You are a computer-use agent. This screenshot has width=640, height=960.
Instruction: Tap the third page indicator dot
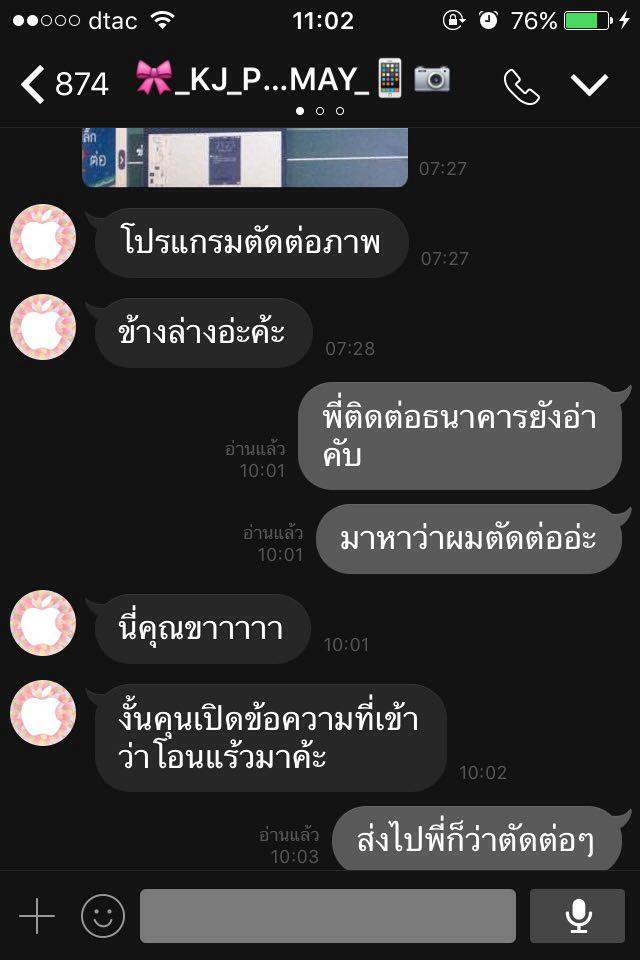click(340, 111)
